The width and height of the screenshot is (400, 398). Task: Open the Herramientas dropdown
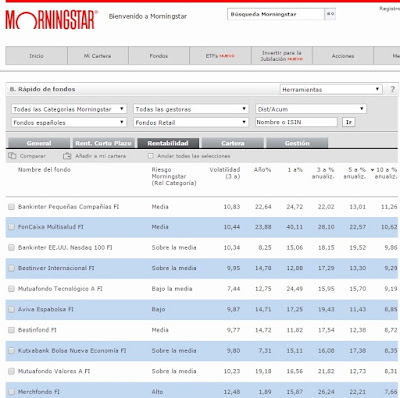click(331, 89)
